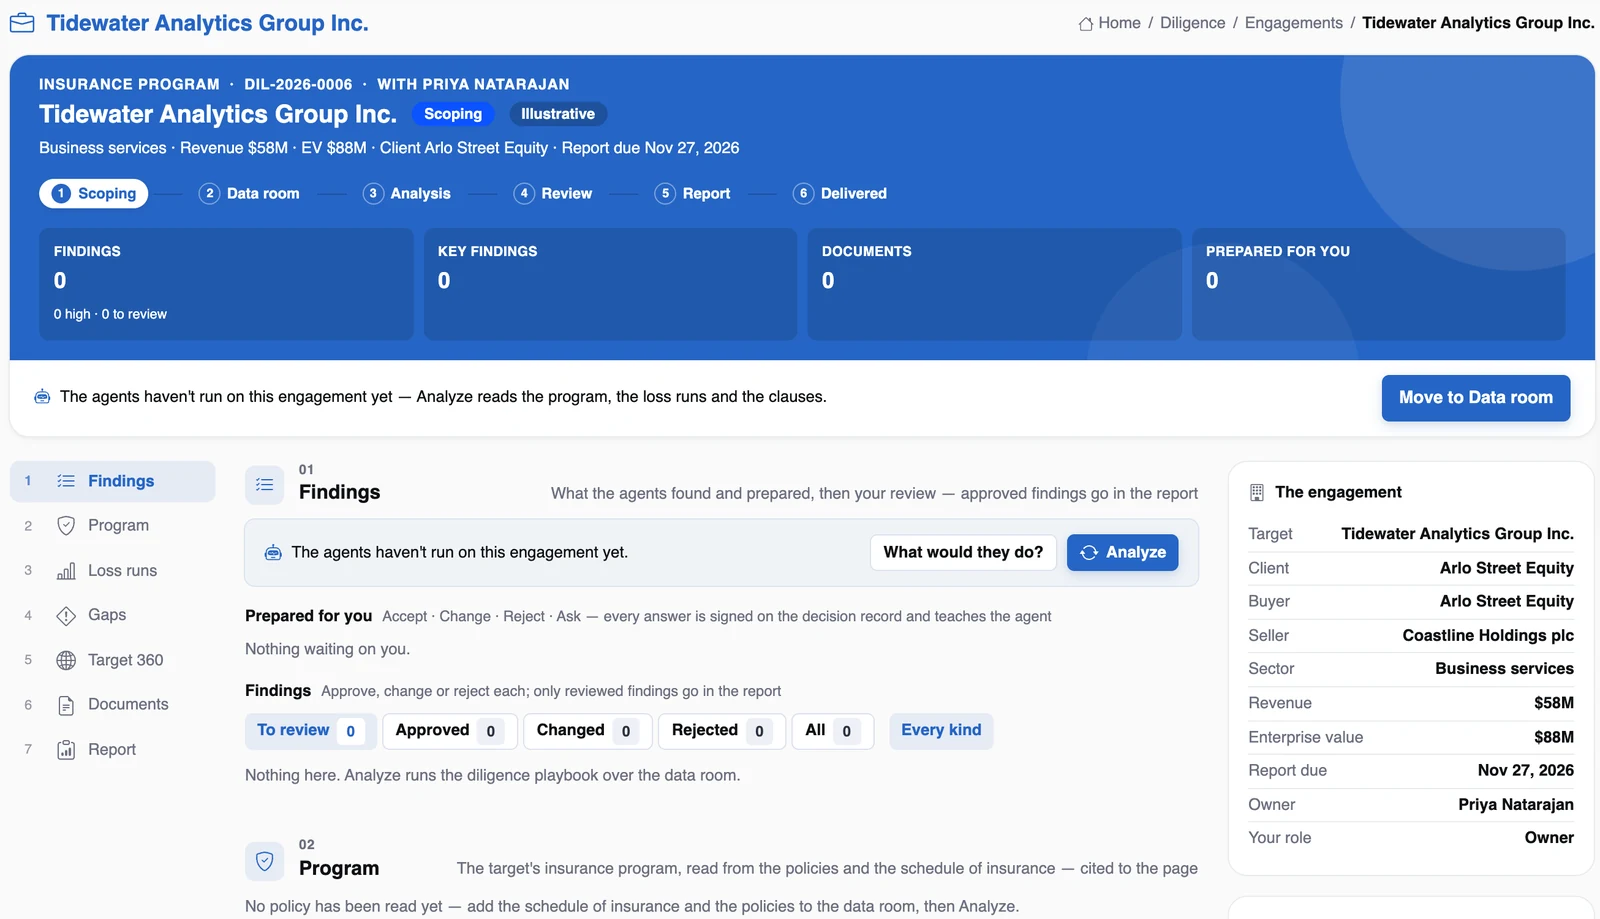1600x919 pixels.
Task: Go to the Analysis stage step
Action: [407, 194]
